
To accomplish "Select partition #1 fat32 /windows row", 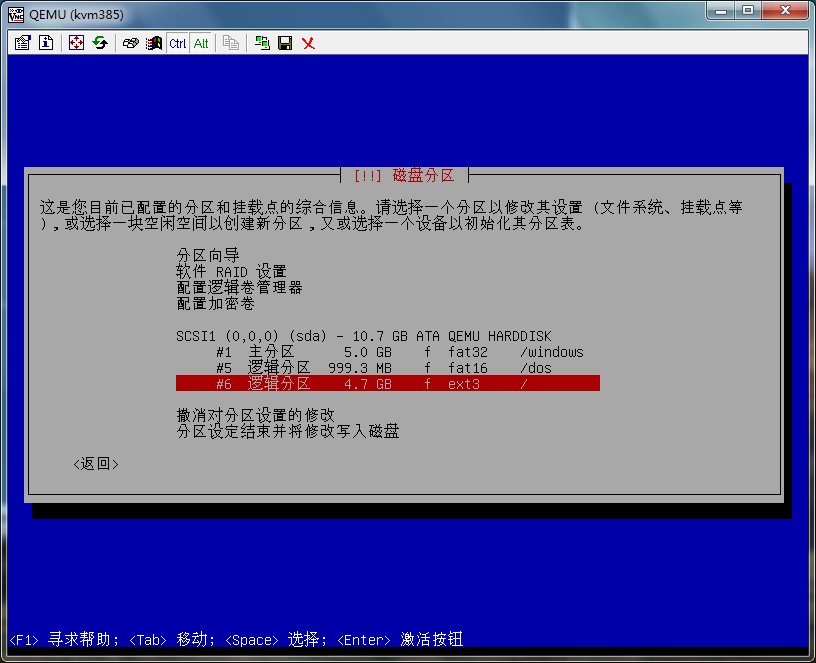I will pos(388,352).
